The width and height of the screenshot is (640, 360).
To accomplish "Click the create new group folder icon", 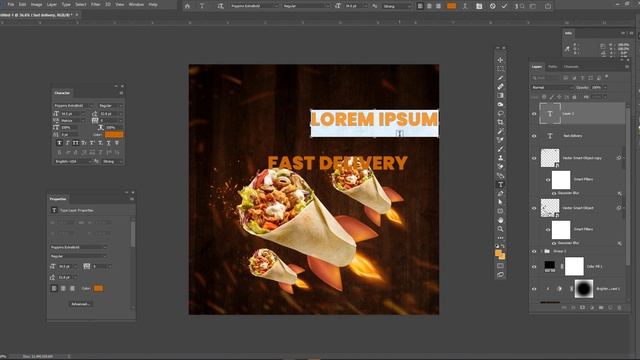I will [x=601, y=307].
